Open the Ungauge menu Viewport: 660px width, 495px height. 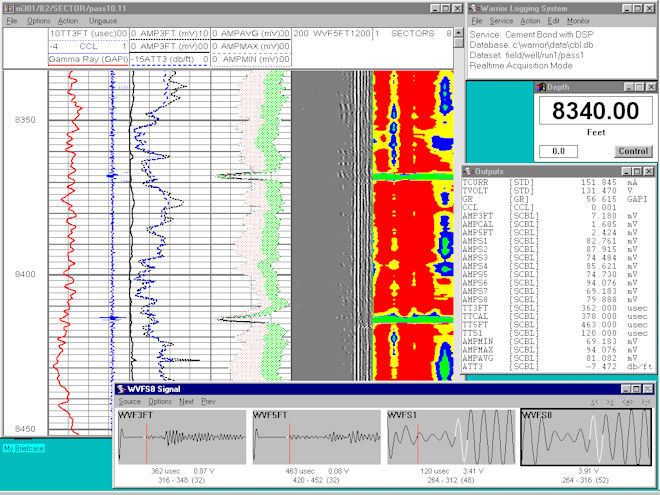tap(102, 20)
